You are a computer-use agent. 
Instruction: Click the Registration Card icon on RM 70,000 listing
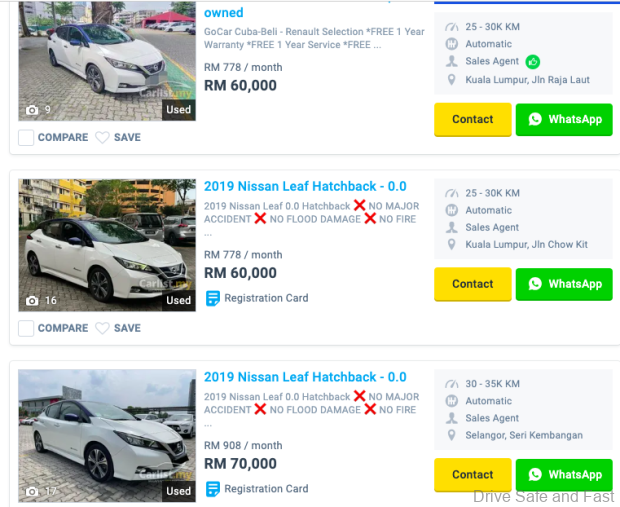[212, 489]
